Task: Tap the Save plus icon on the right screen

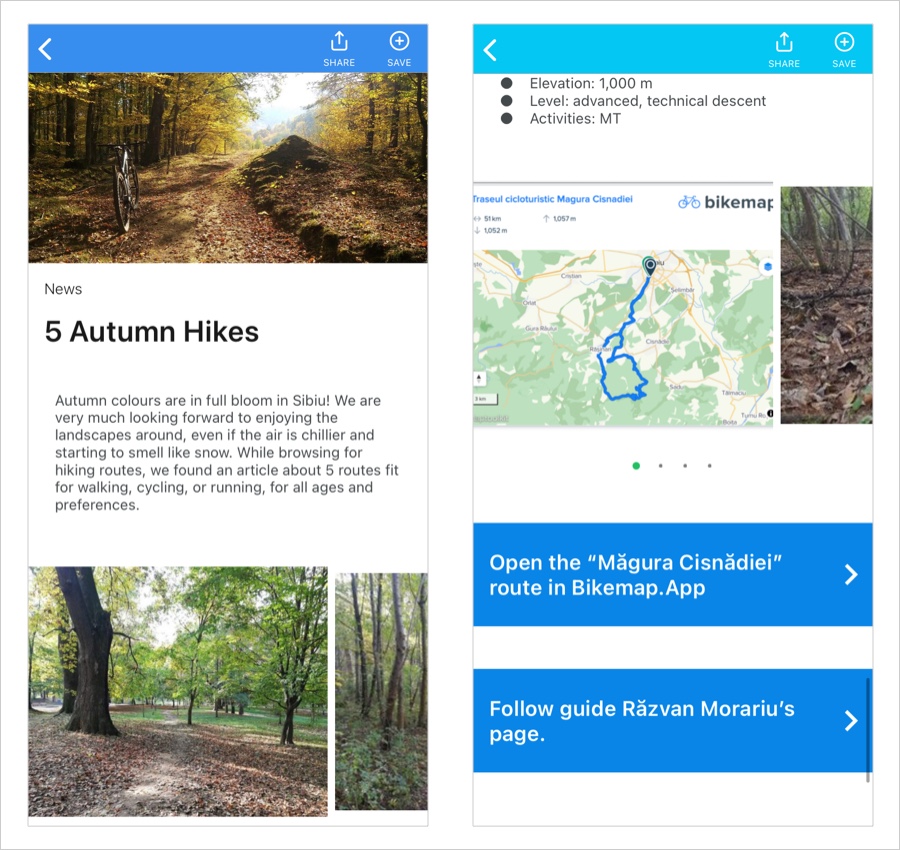Action: (844, 42)
